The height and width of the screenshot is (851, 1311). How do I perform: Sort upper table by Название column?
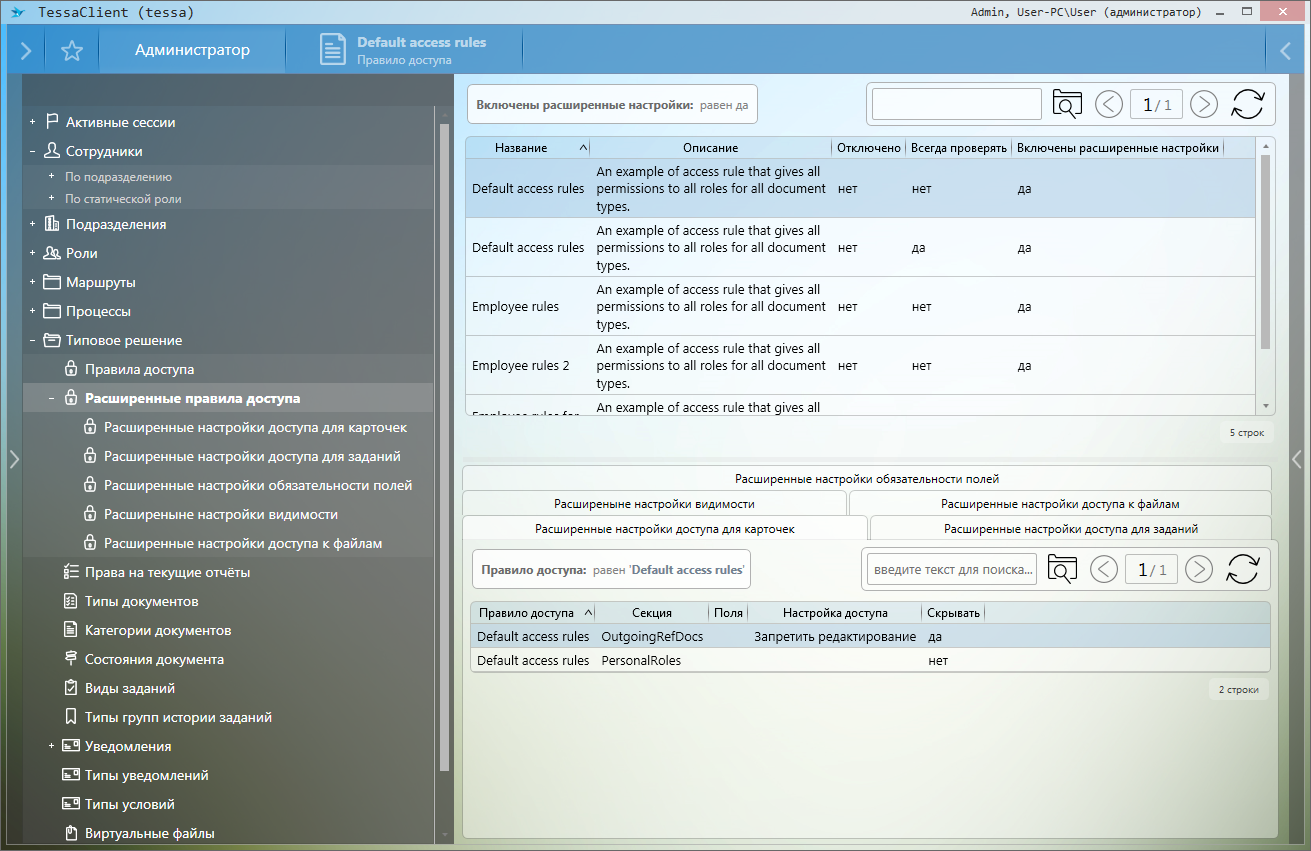pos(521,148)
